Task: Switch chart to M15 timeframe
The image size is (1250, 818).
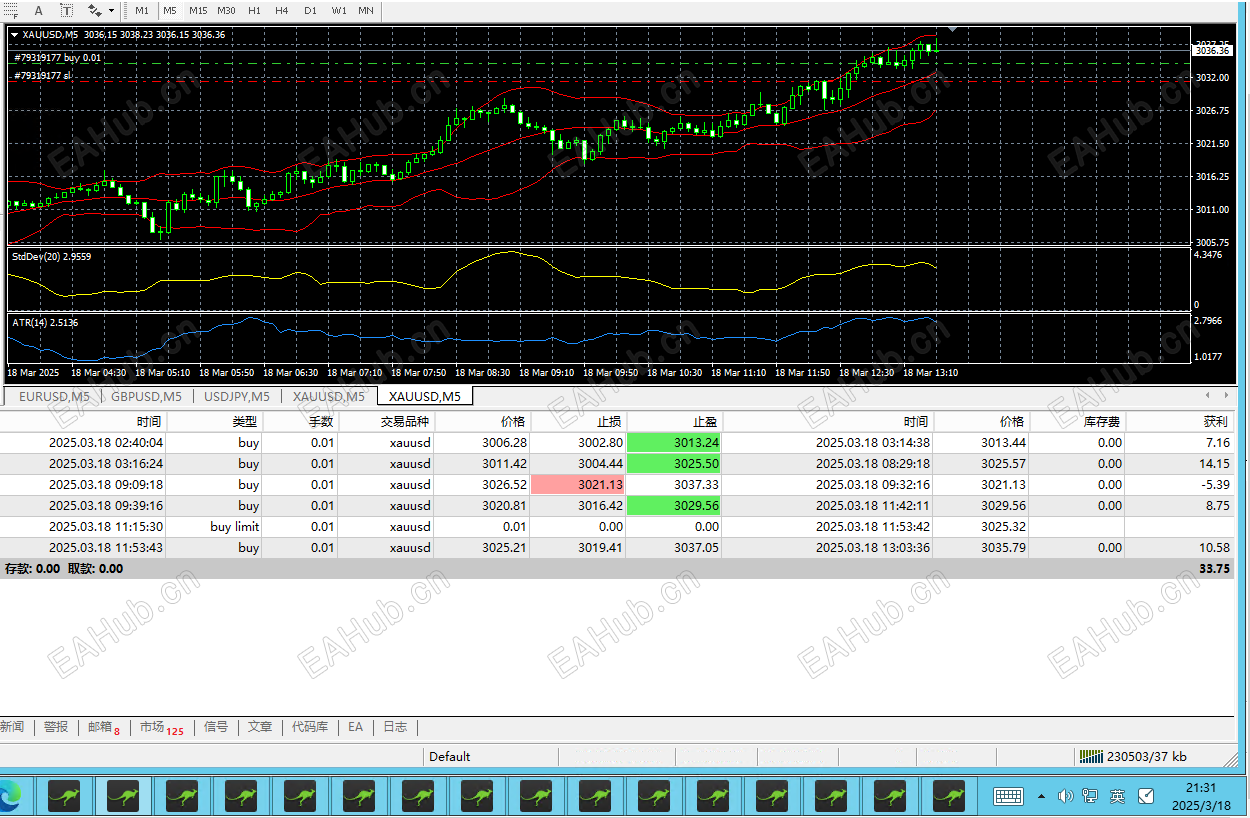Action: (x=198, y=10)
